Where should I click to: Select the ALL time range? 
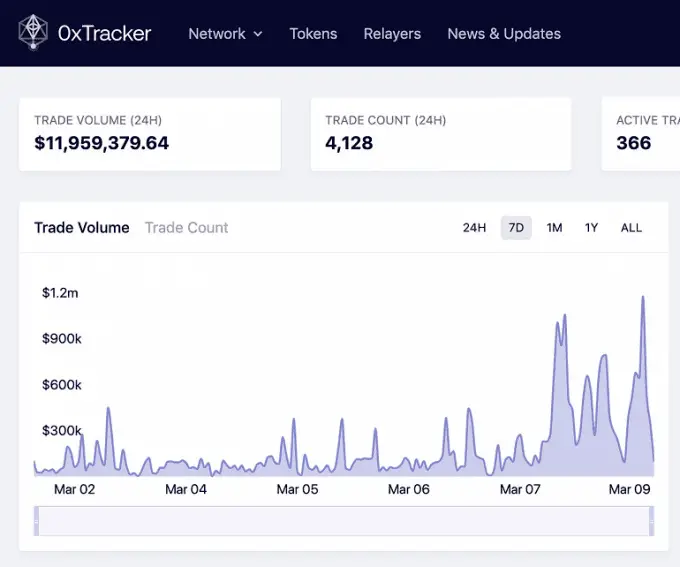pyautogui.click(x=631, y=228)
